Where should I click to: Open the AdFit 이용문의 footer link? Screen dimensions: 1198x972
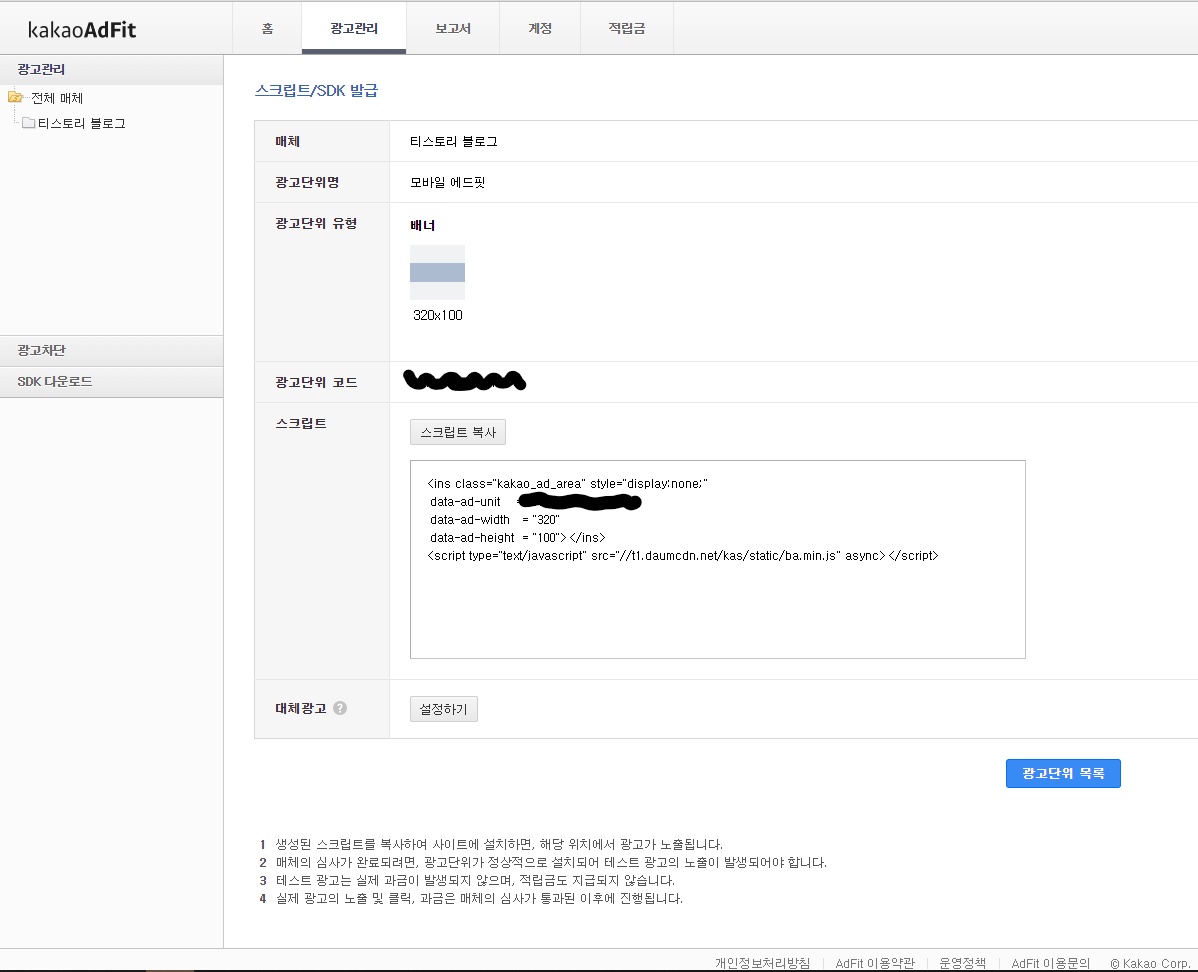point(1051,963)
